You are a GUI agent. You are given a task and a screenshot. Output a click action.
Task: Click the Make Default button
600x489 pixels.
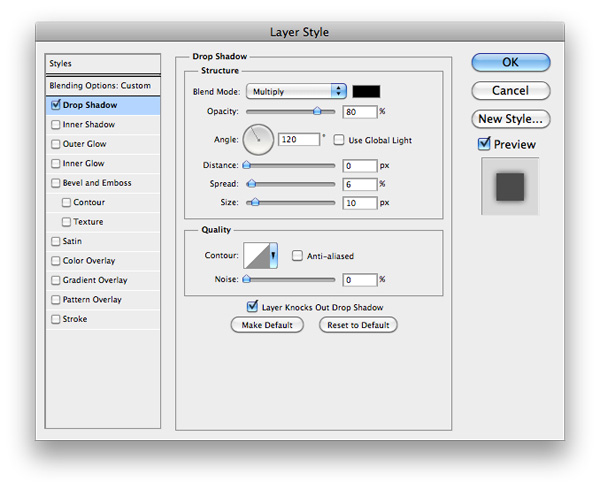tap(267, 325)
